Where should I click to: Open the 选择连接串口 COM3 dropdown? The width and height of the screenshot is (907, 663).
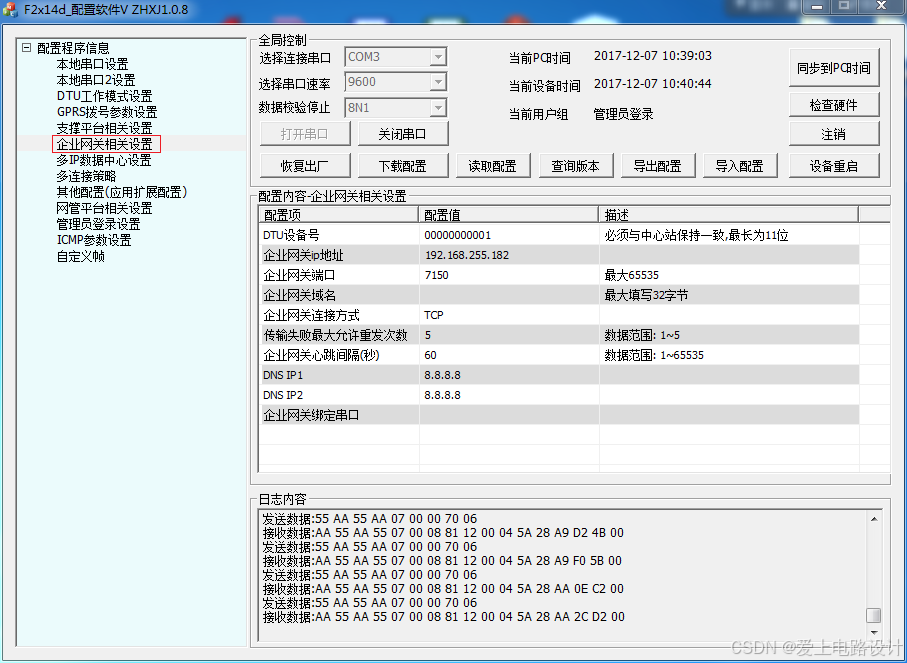coord(438,57)
